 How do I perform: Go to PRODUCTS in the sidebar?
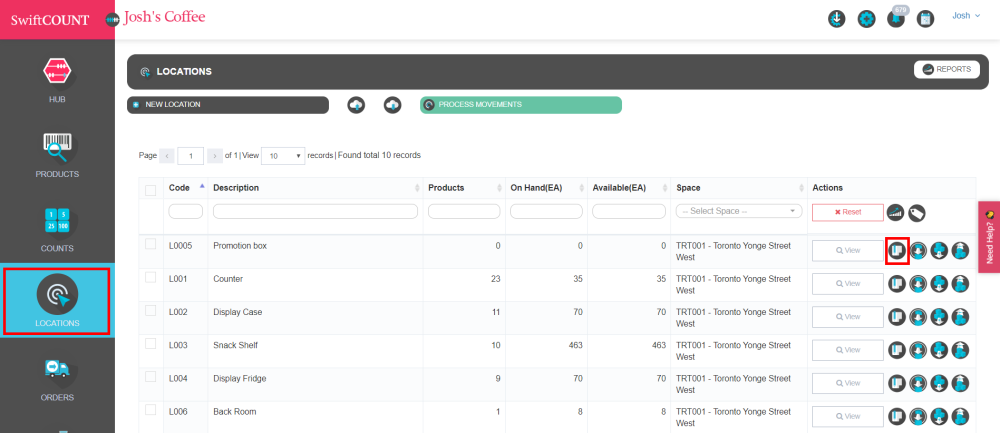[x=57, y=155]
